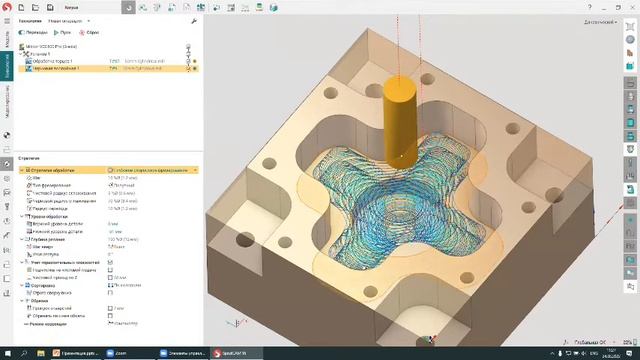640x360 pixels.
Task: Click the orange part visibility icon in right toolbar
Action: pyautogui.click(x=630, y=53)
